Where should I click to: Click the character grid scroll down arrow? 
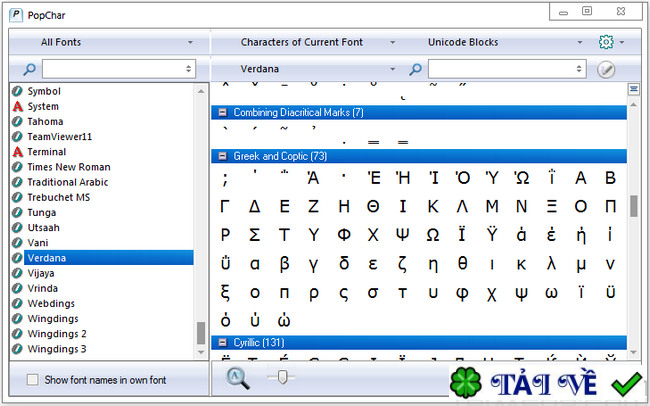coord(633,353)
